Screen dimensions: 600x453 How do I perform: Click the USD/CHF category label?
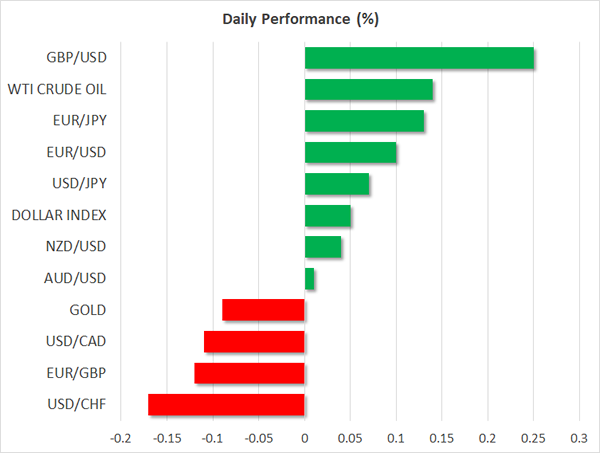coord(77,405)
